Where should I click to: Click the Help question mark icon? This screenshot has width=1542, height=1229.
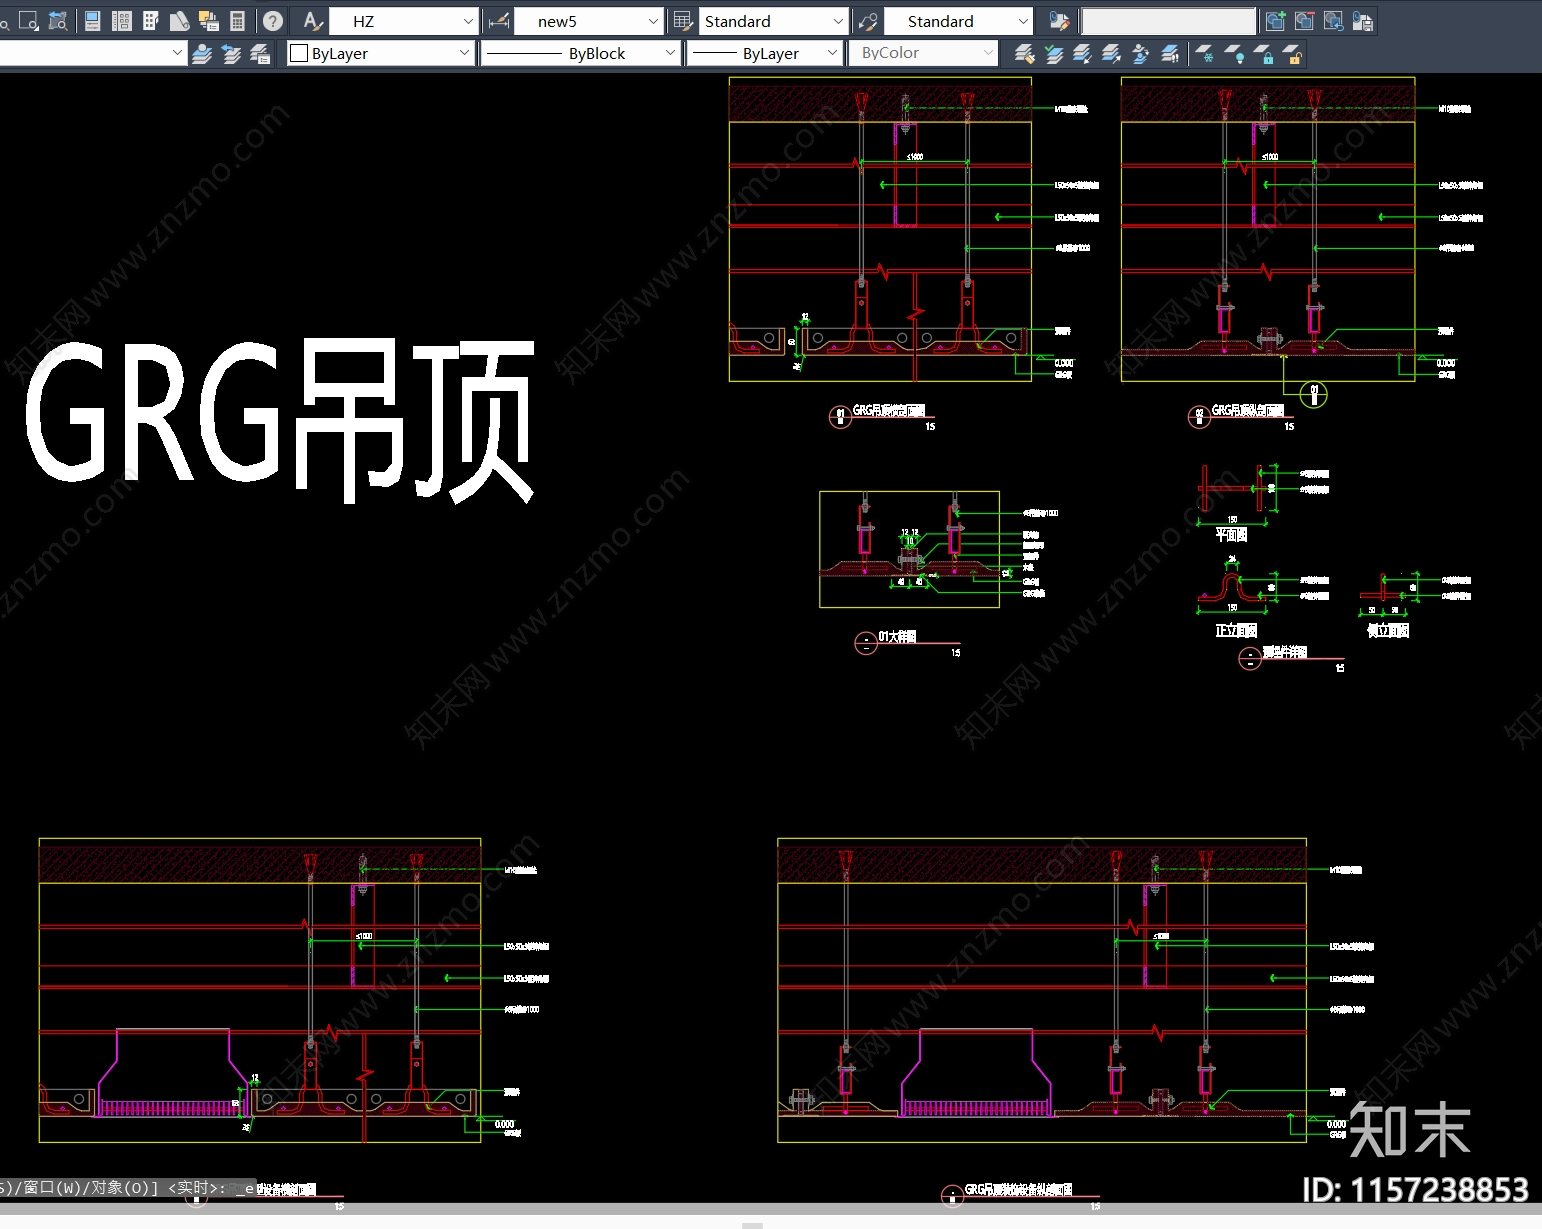272,21
